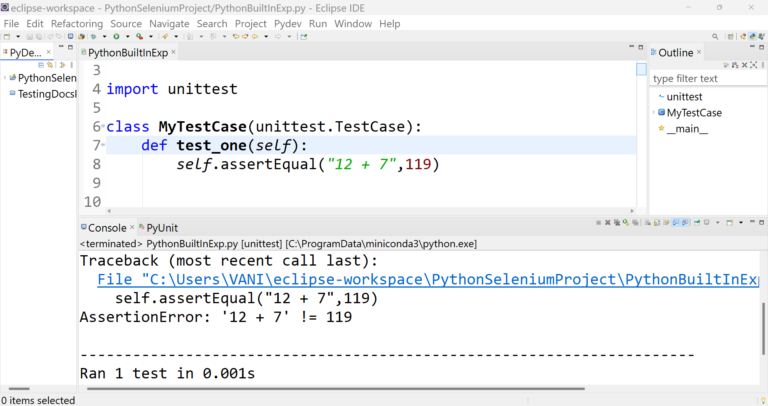Screen dimensions: 768x406
Task: Click the Debug bug toolbar icon
Action: pyautogui.click(x=93, y=36)
